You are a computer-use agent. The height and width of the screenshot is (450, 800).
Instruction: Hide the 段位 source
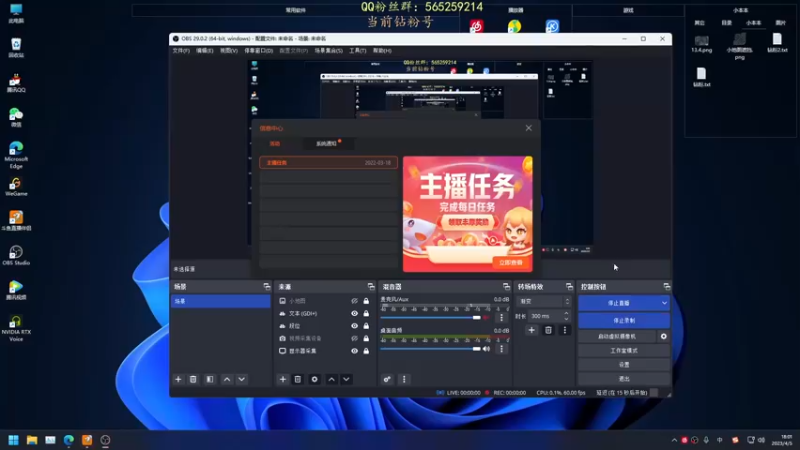354,326
